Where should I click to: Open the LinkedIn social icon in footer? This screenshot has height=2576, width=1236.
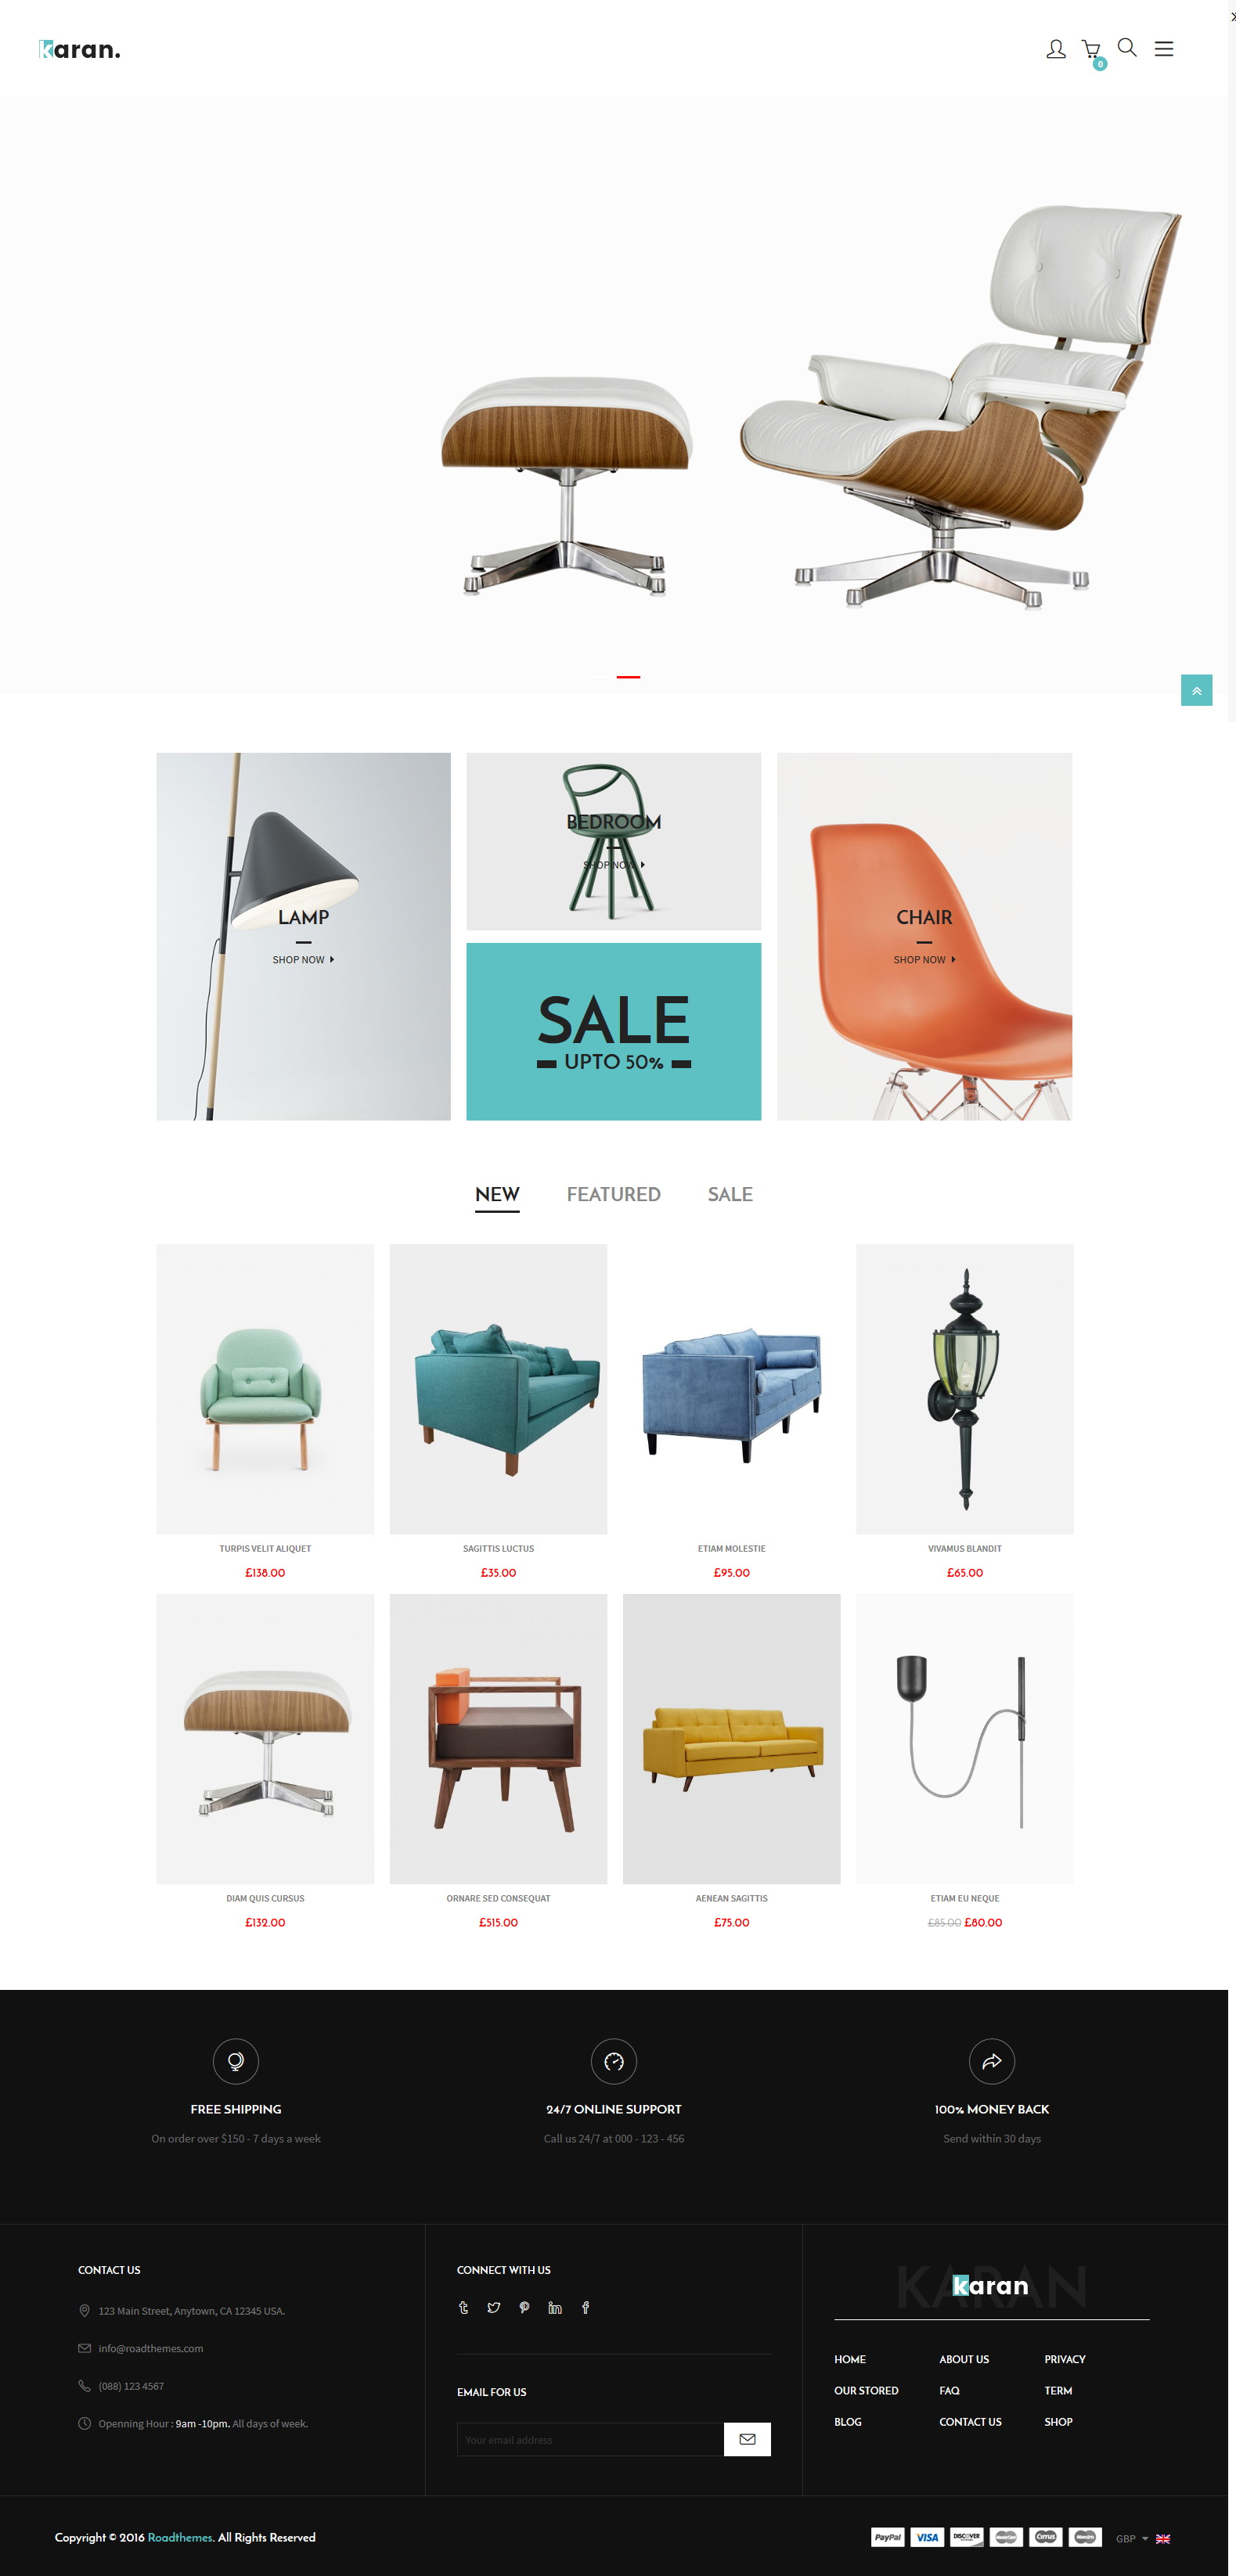pyautogui.click(x=555, y=2307)
